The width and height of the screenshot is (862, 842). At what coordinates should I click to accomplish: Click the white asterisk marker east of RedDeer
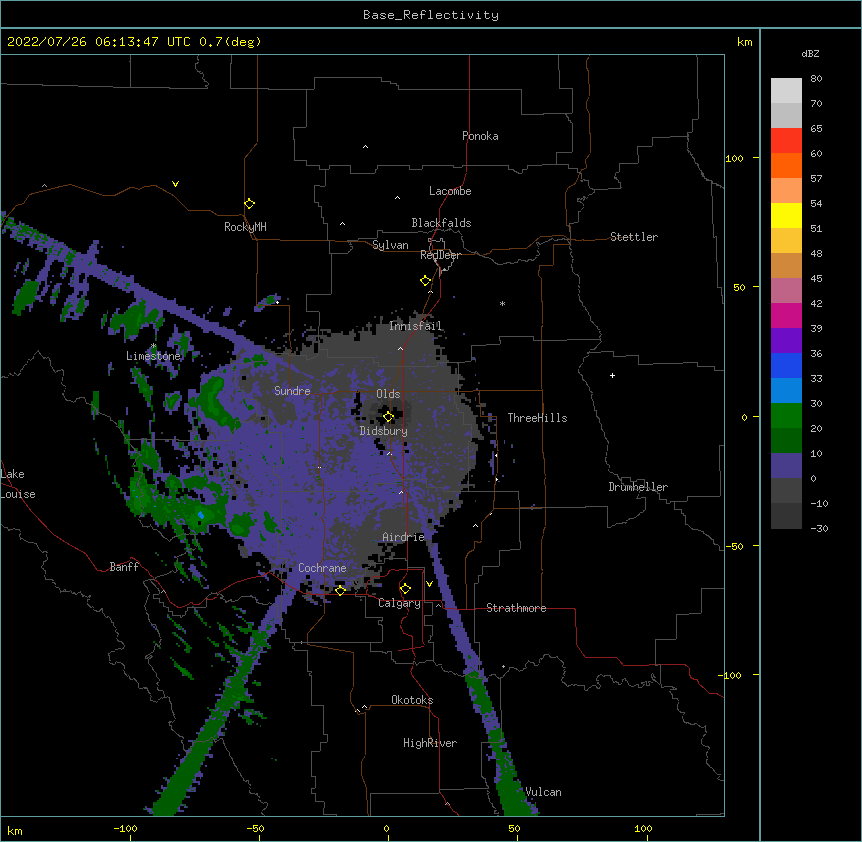(x=502, y=303)
